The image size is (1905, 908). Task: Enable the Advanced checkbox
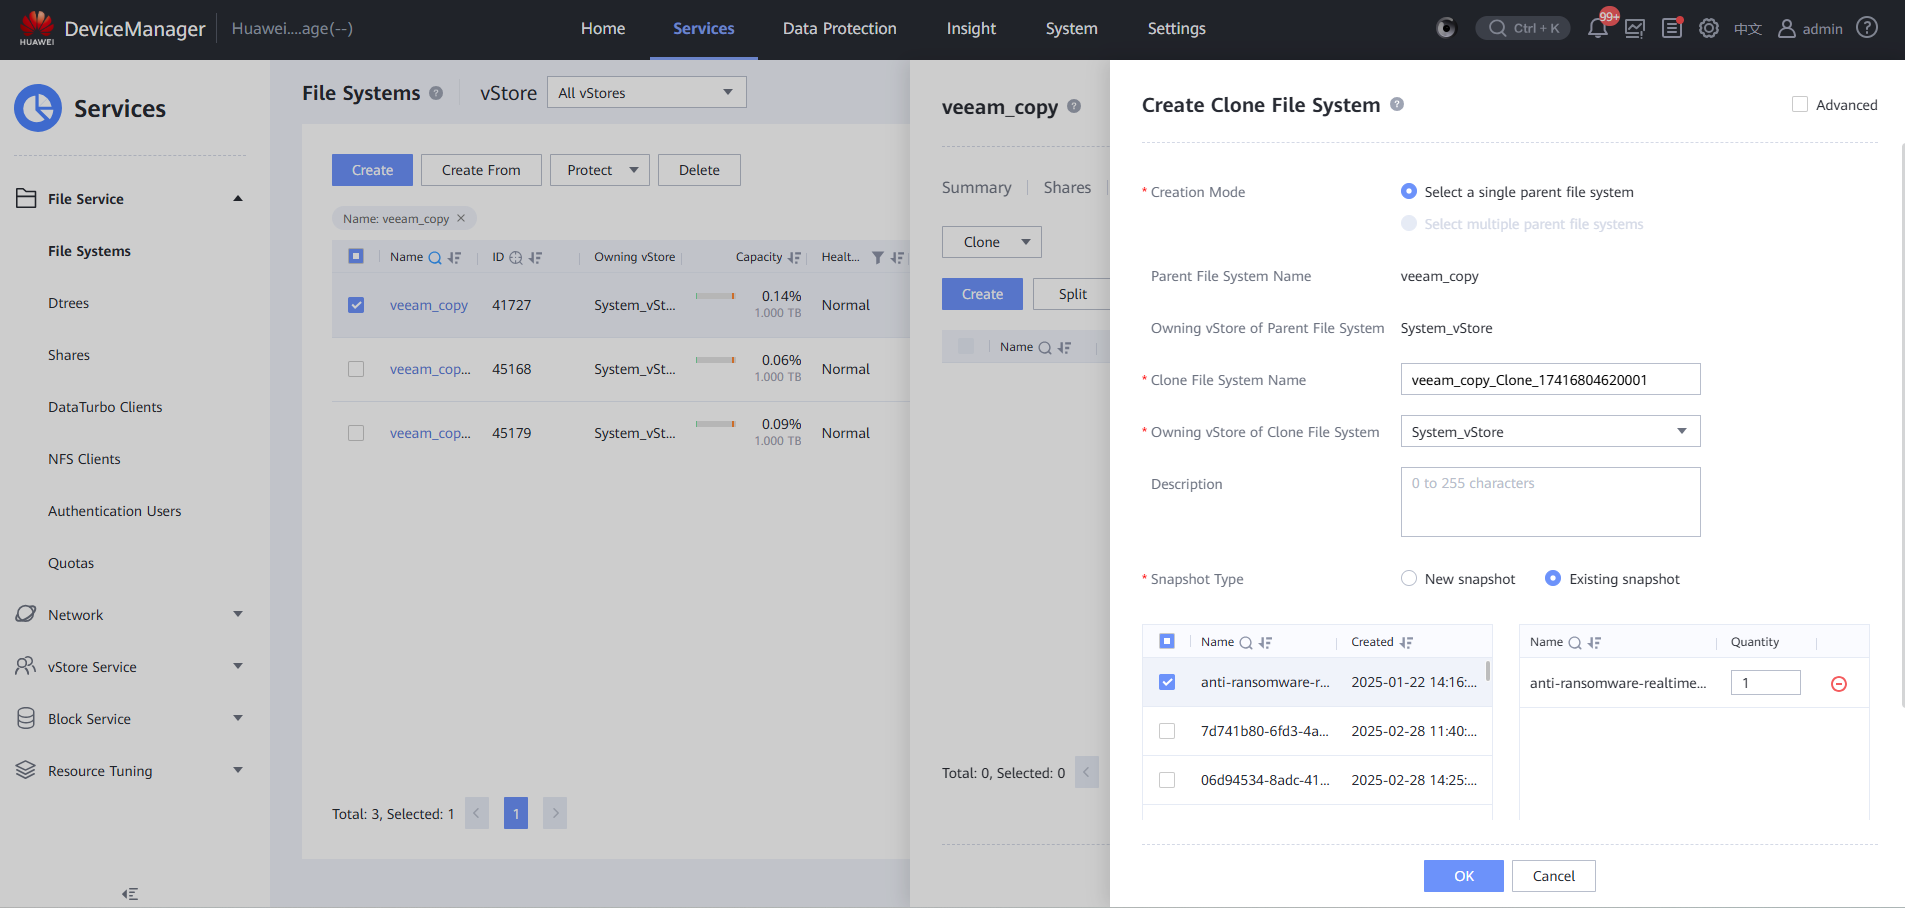pyautogui.click(x=1800, y=105)
